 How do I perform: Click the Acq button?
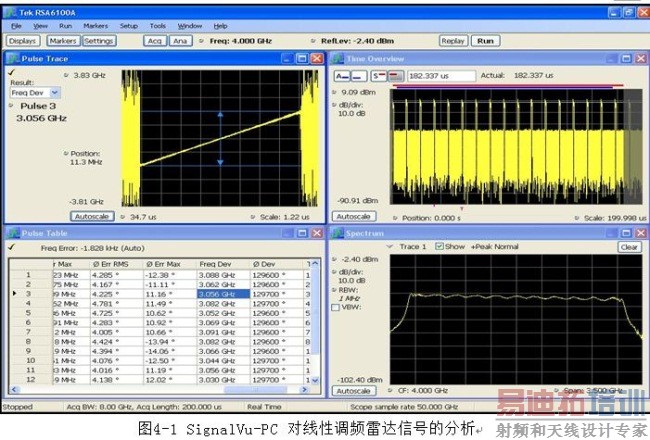155,41
